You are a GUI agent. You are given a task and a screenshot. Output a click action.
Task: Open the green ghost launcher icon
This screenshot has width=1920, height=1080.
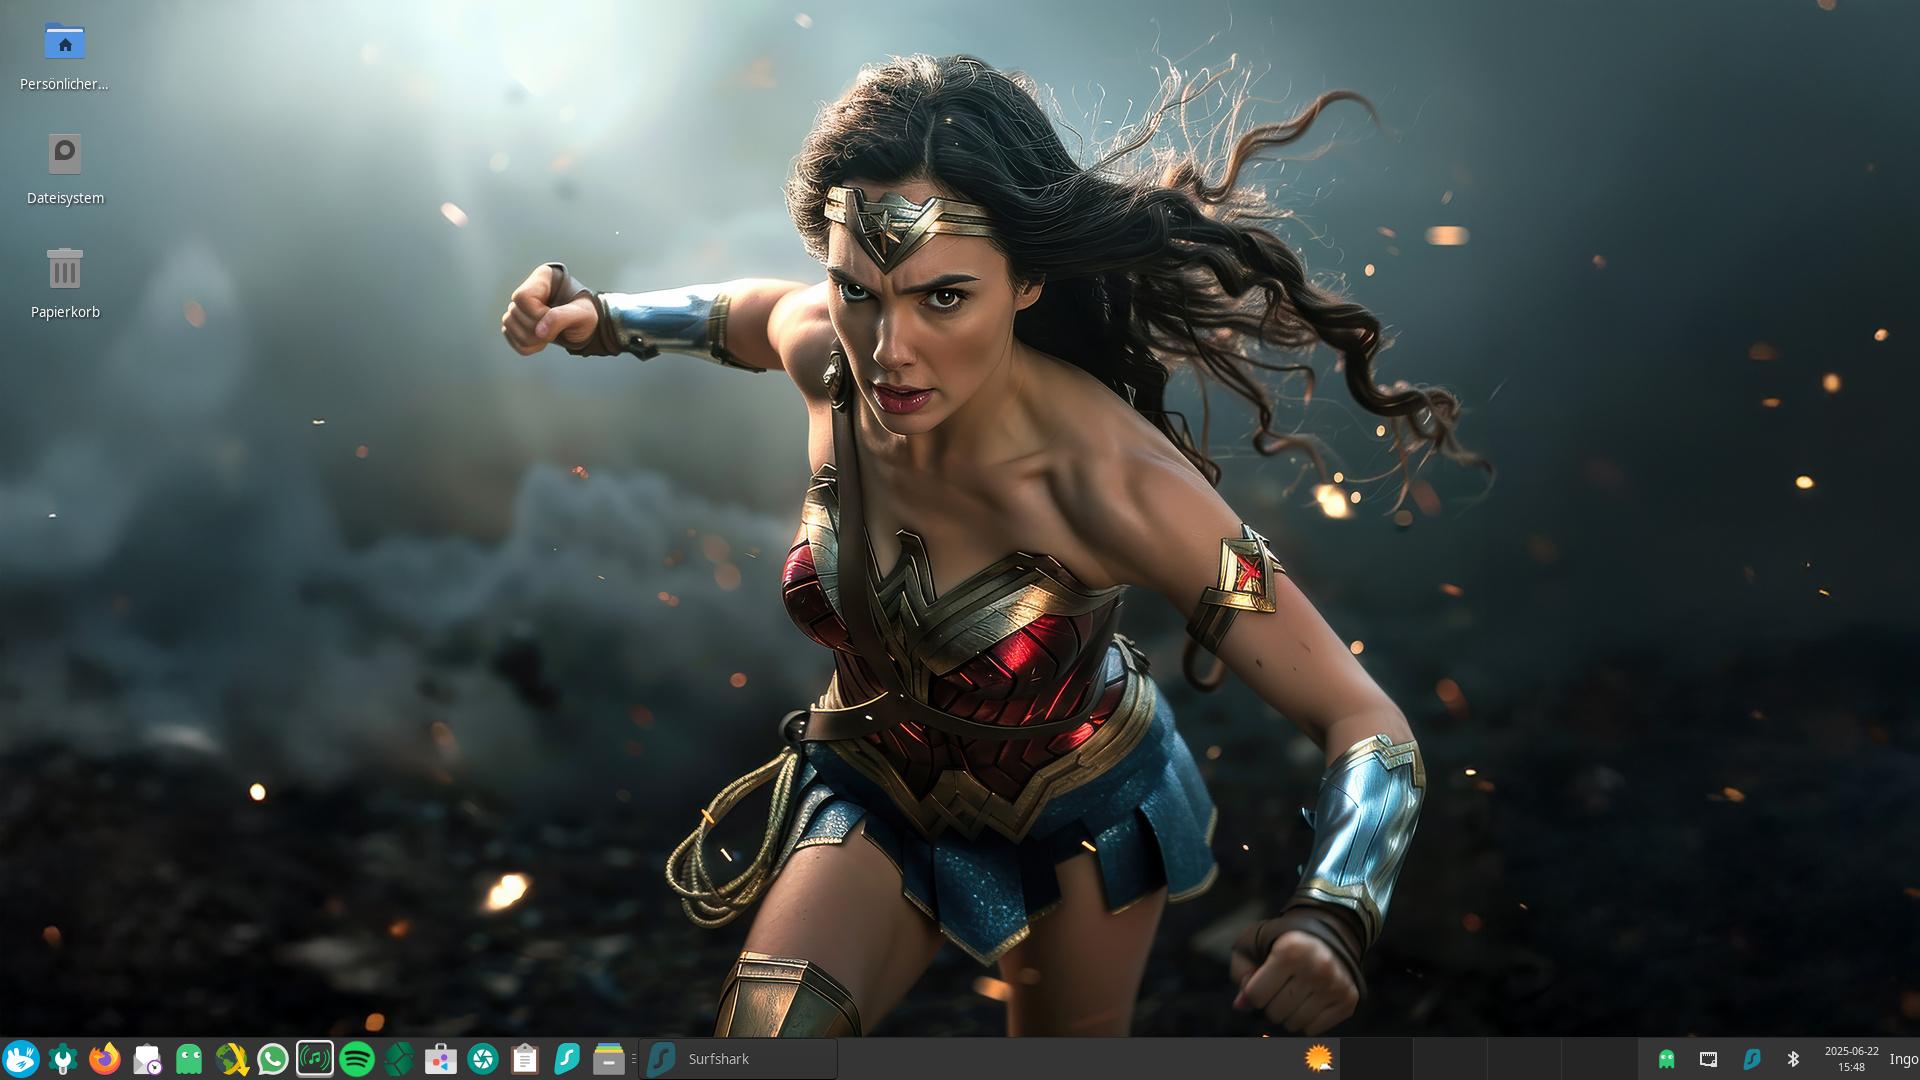tap(189, 1059)
